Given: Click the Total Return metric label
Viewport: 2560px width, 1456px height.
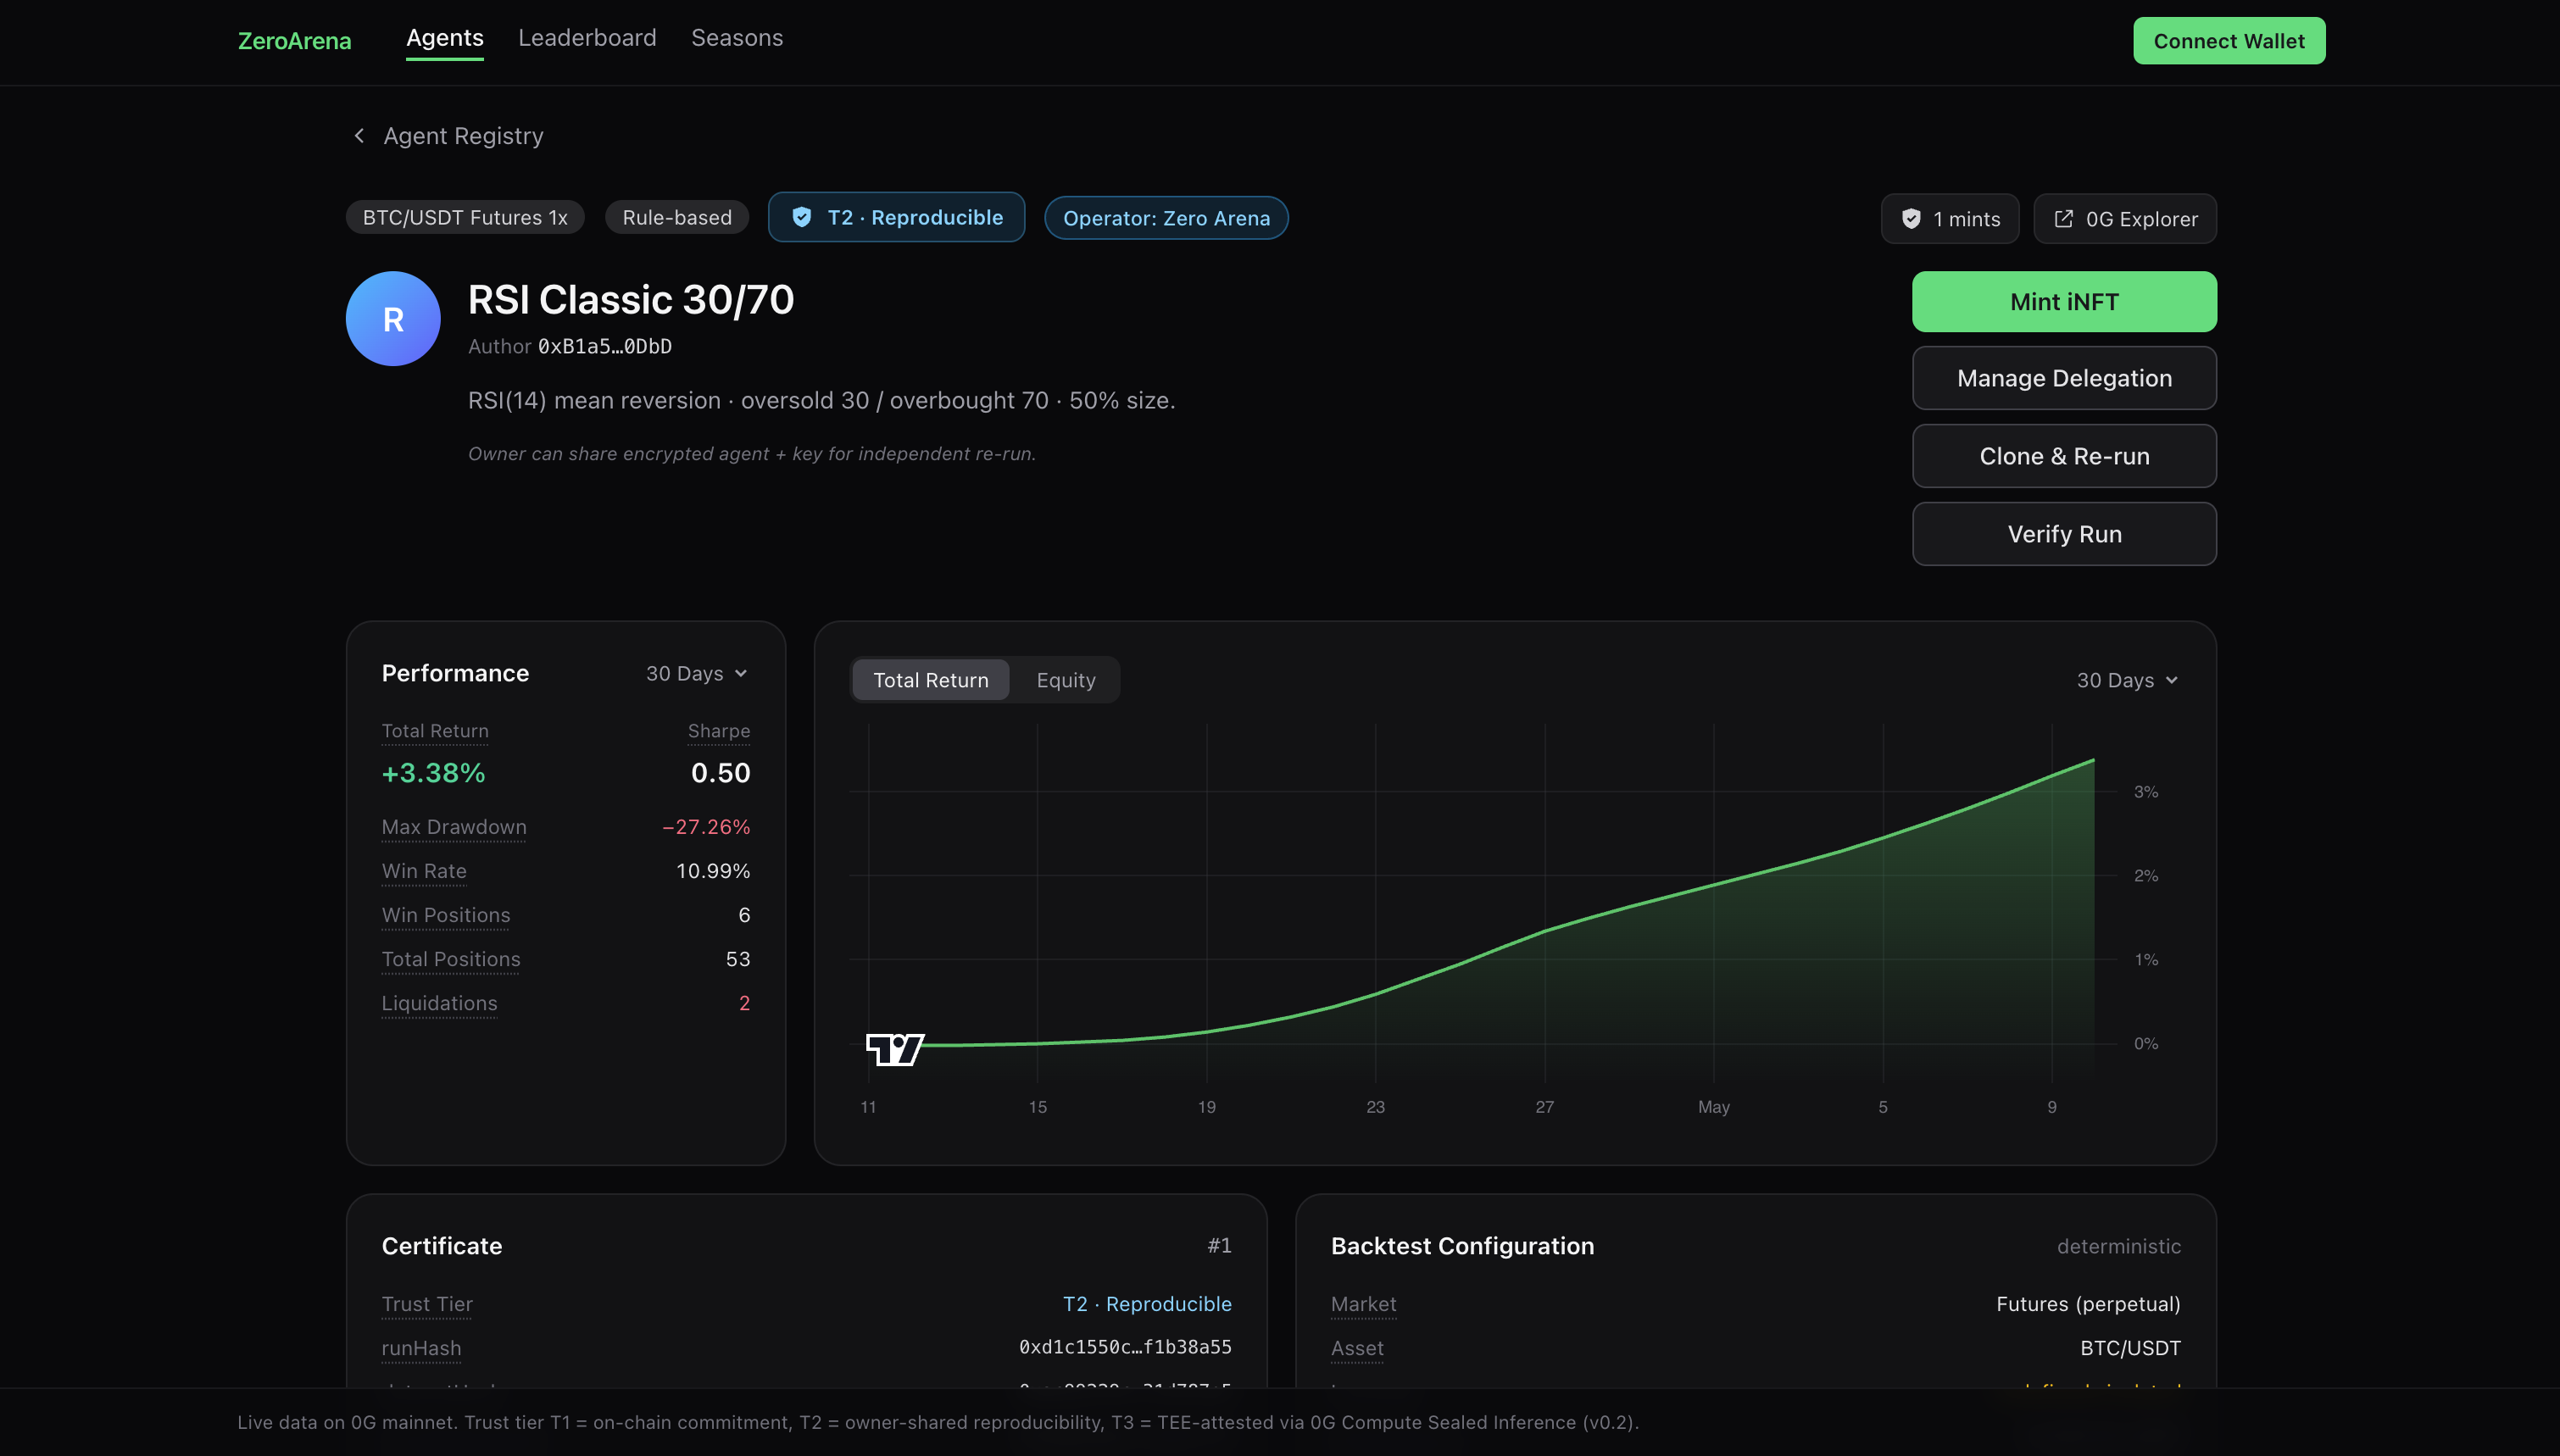Looking at the screenshot, I should (435, 731).
